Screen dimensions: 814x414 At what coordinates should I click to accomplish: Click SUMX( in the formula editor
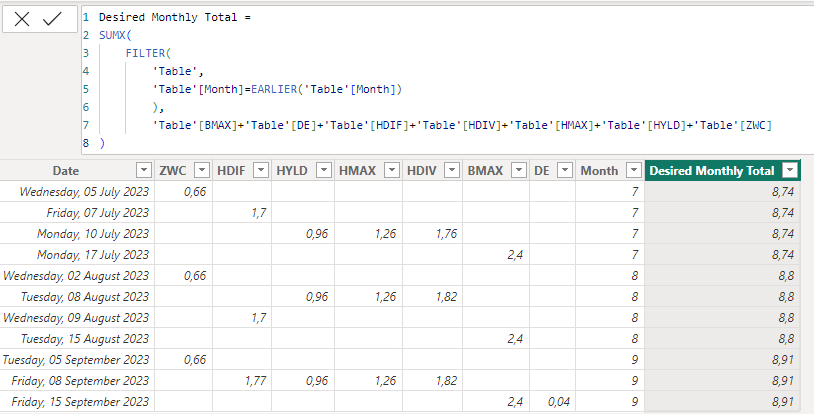(116, 35)
